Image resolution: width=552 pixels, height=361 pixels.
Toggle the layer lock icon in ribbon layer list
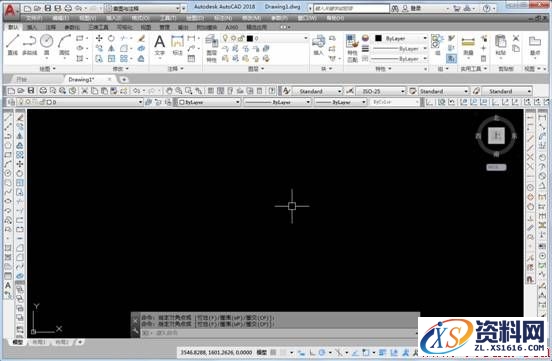pos(241,38)
